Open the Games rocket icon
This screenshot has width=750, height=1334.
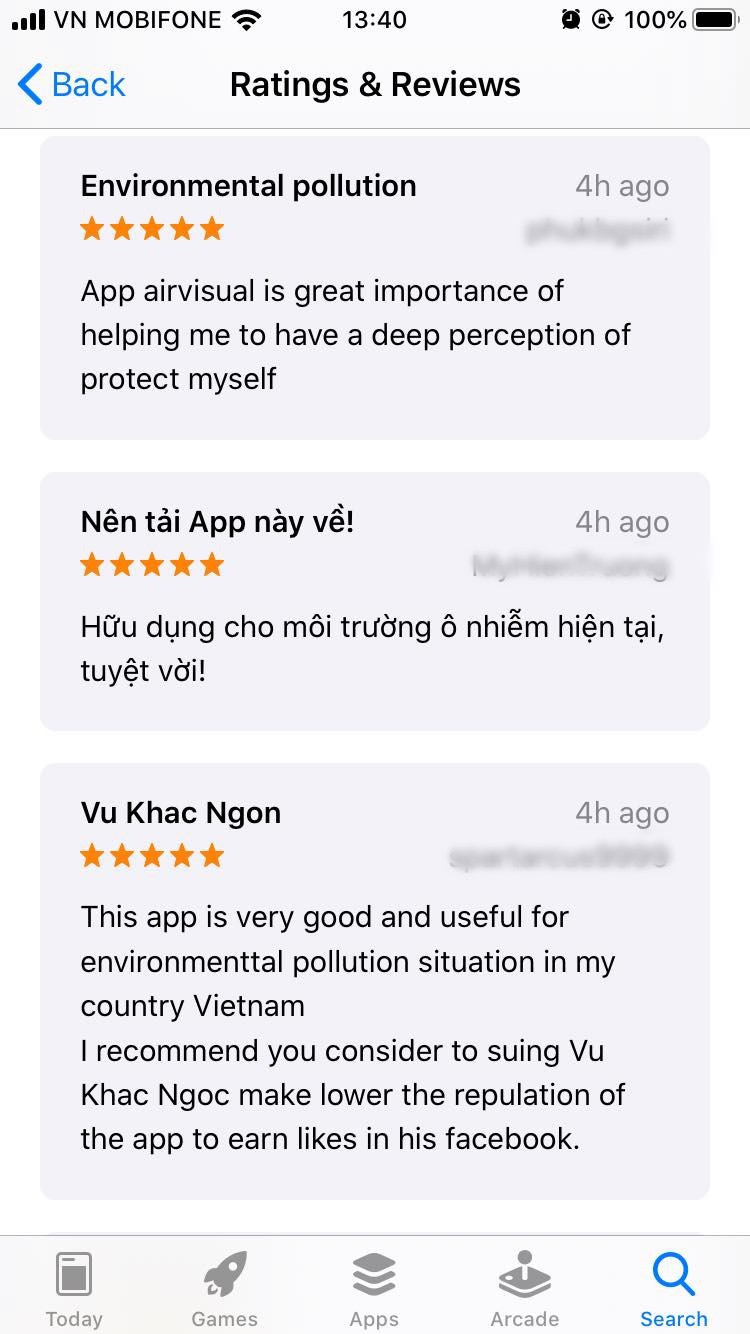click(224, 1274)
